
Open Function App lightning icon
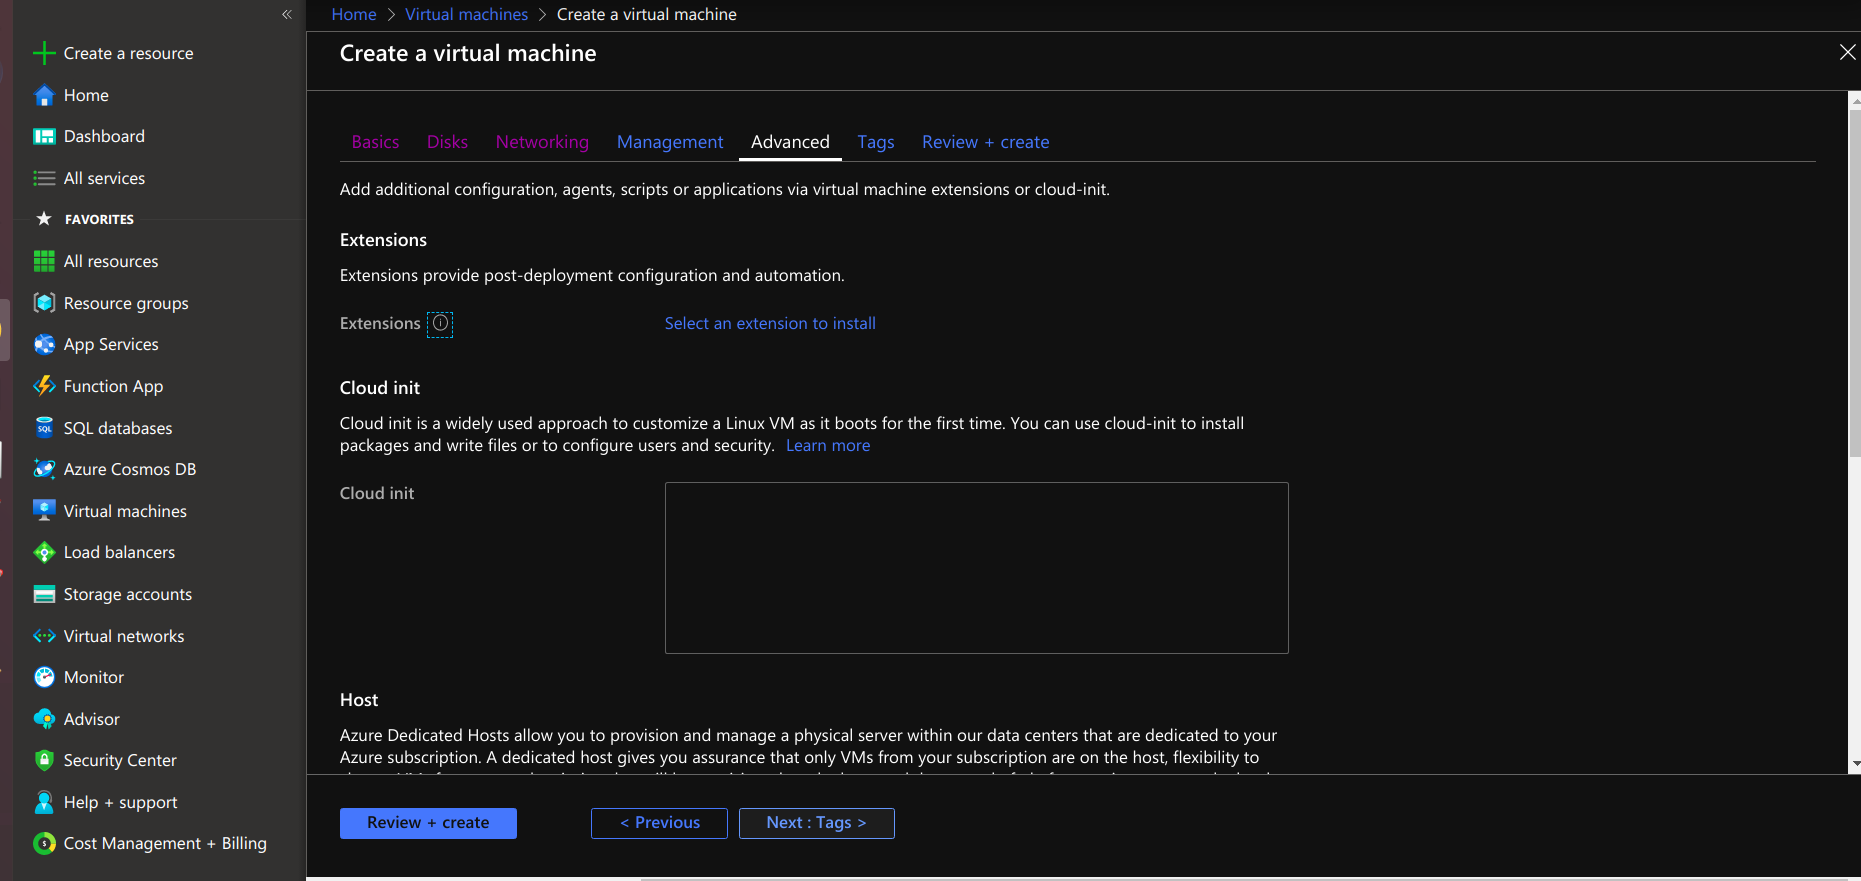[x=44, y=386]
